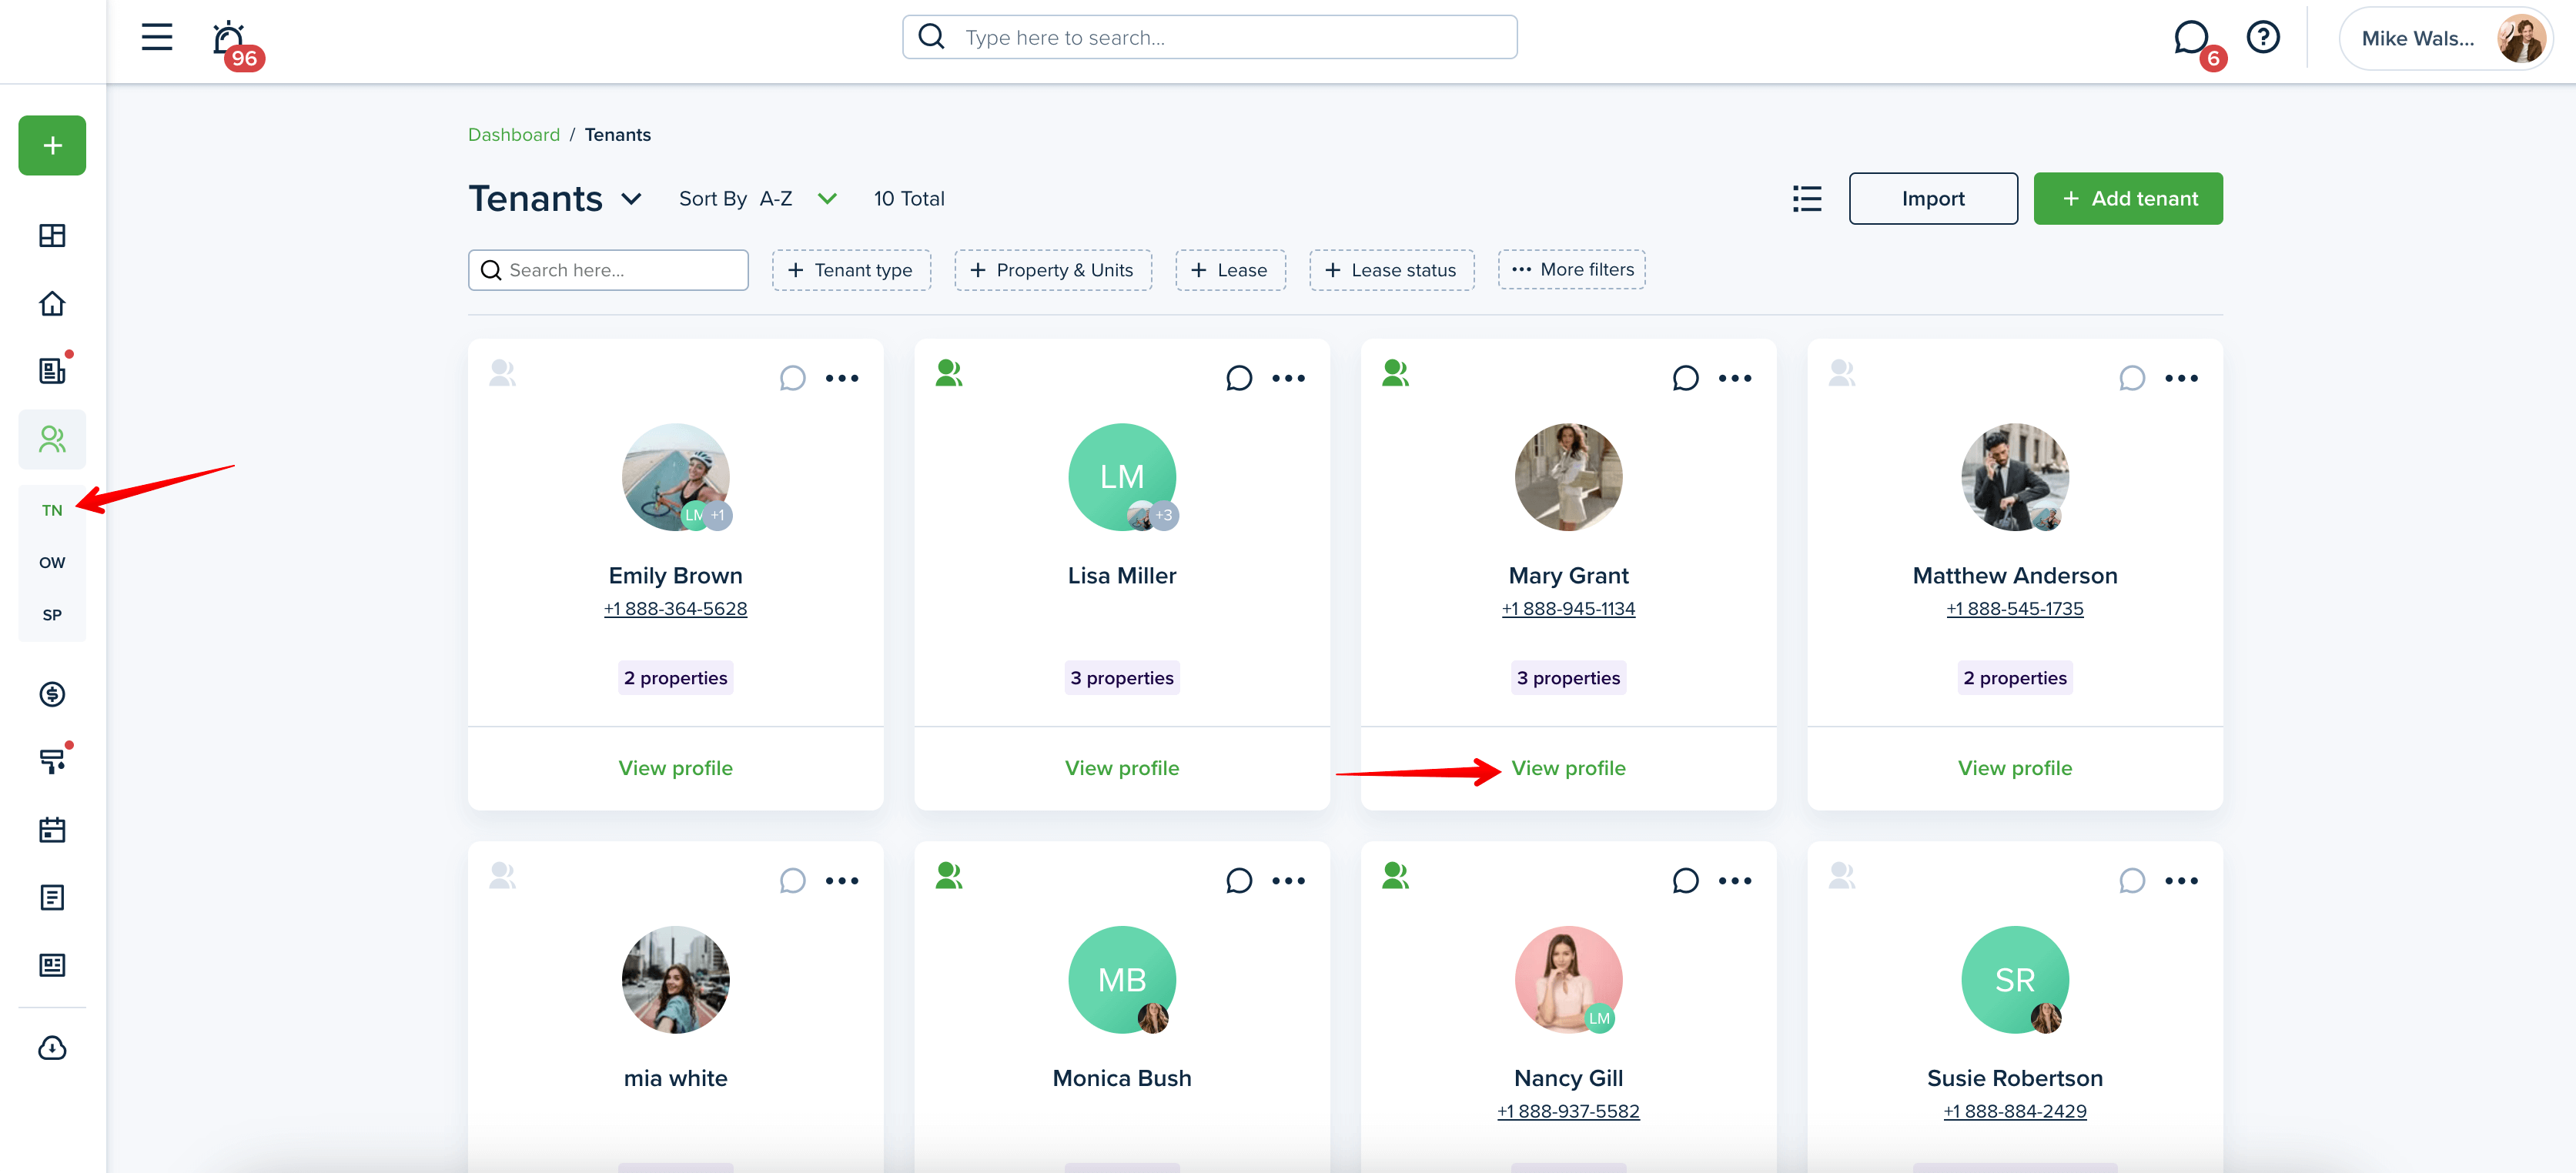The height and width of the screenshot is (1173, 2576).
Task: Open Properties house icon in sidebar
Action: (x=52, y=303)
